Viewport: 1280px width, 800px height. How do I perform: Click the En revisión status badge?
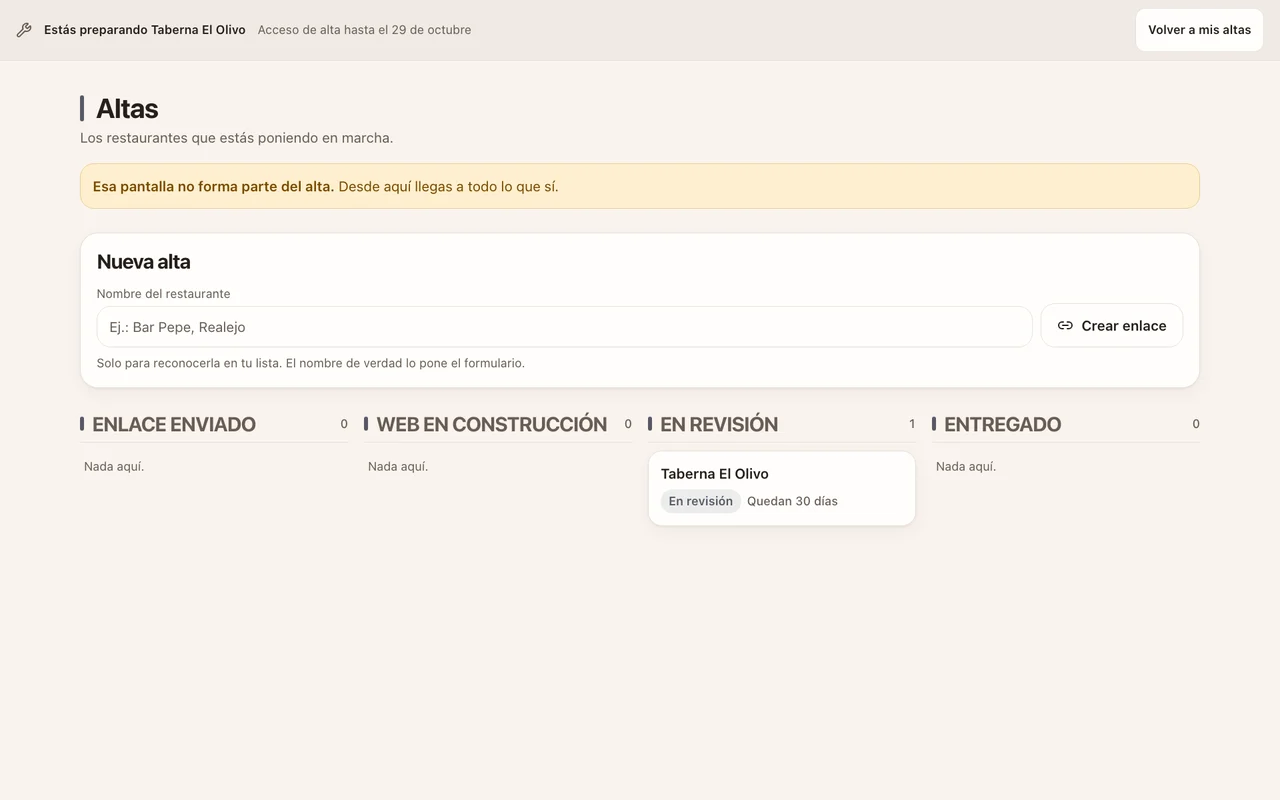[700, 501]
